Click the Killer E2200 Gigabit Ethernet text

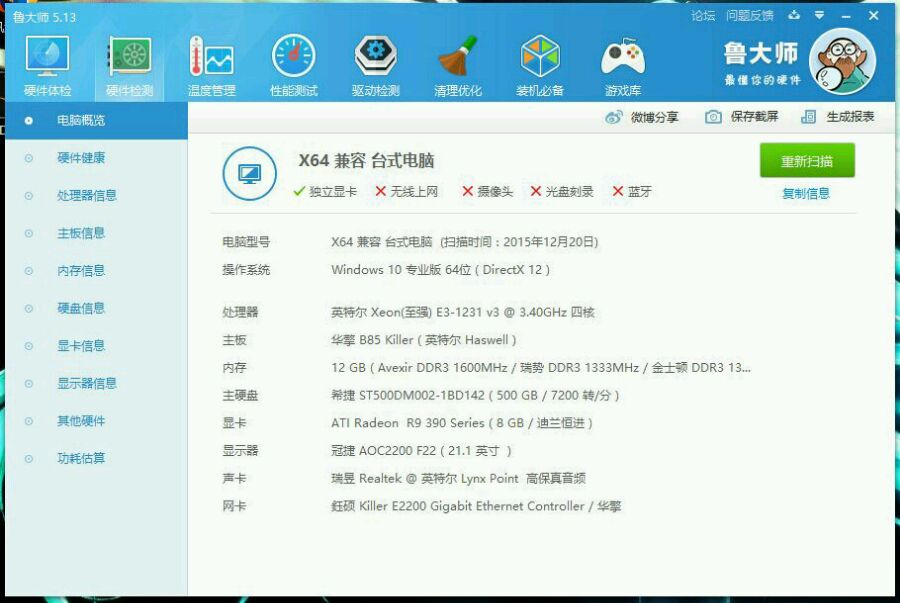tap(476, 507)
